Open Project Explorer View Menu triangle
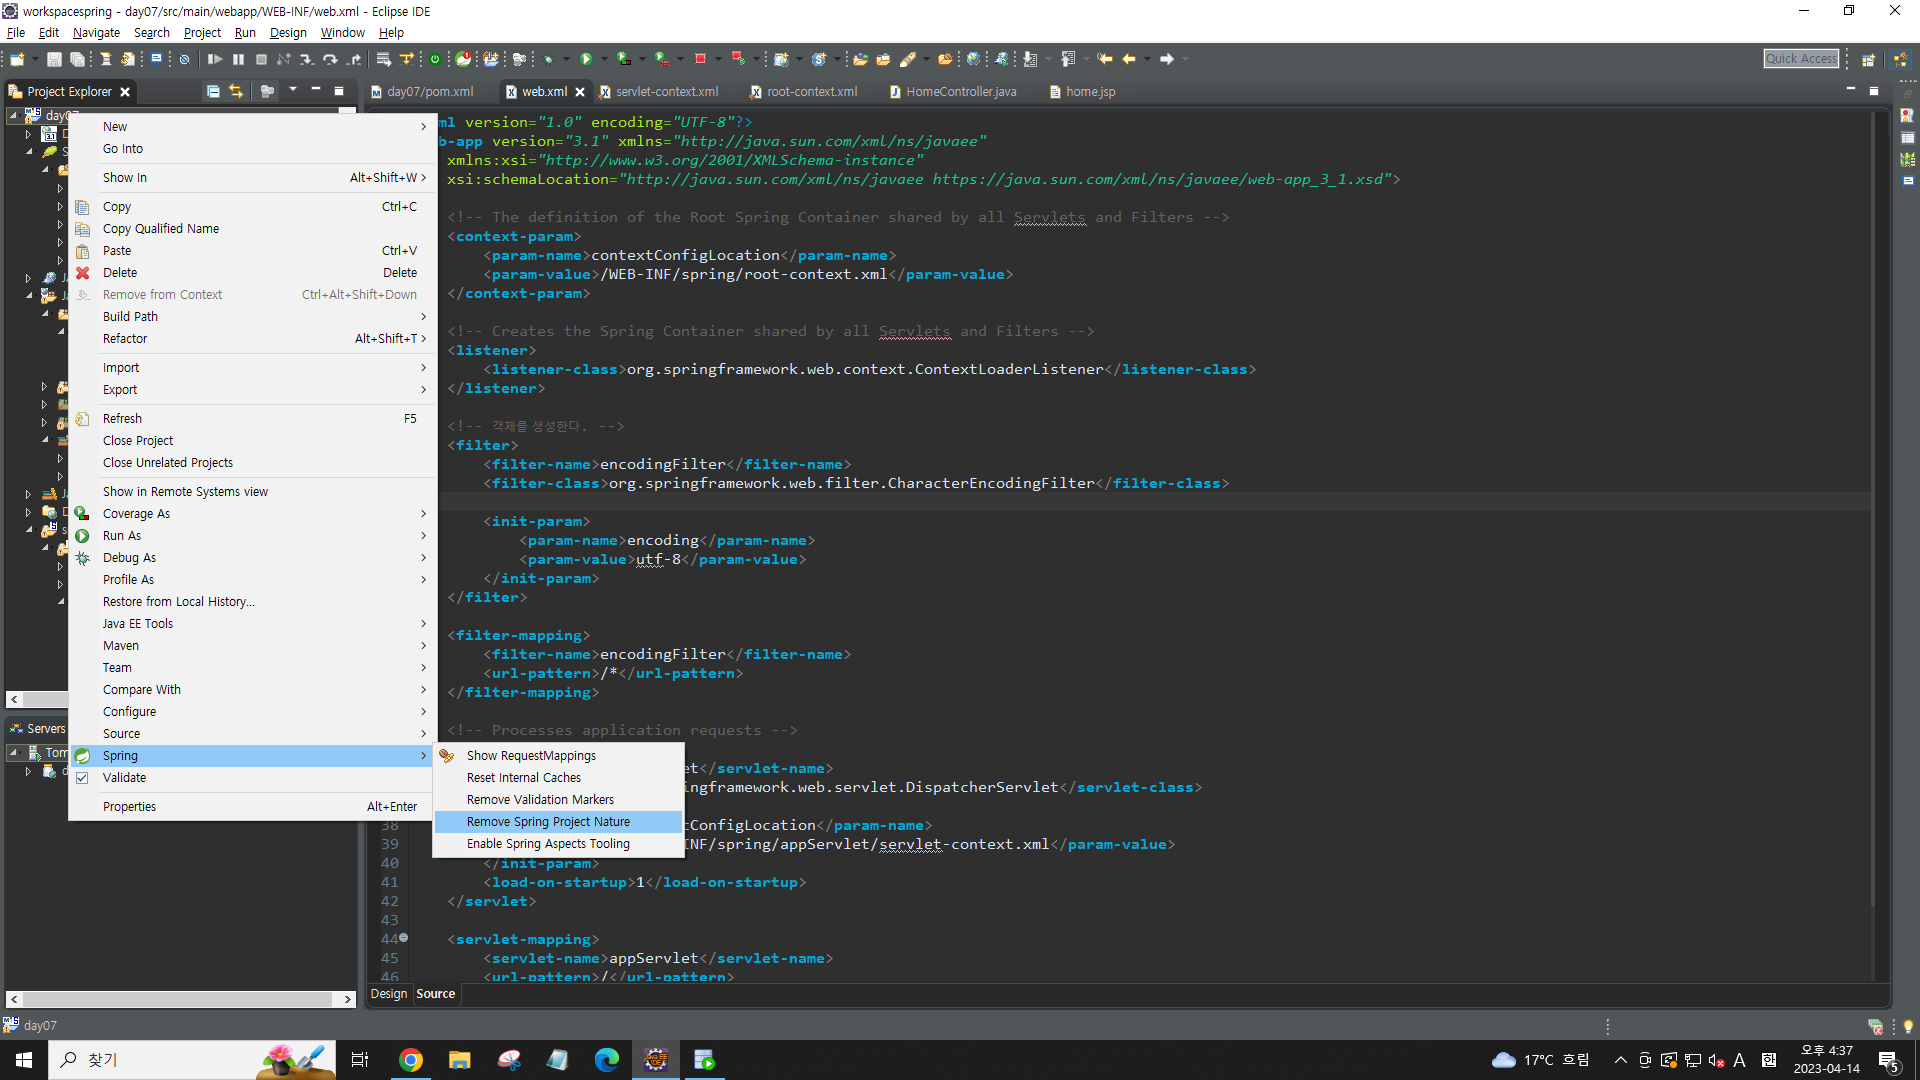 [x=293, y=91]
